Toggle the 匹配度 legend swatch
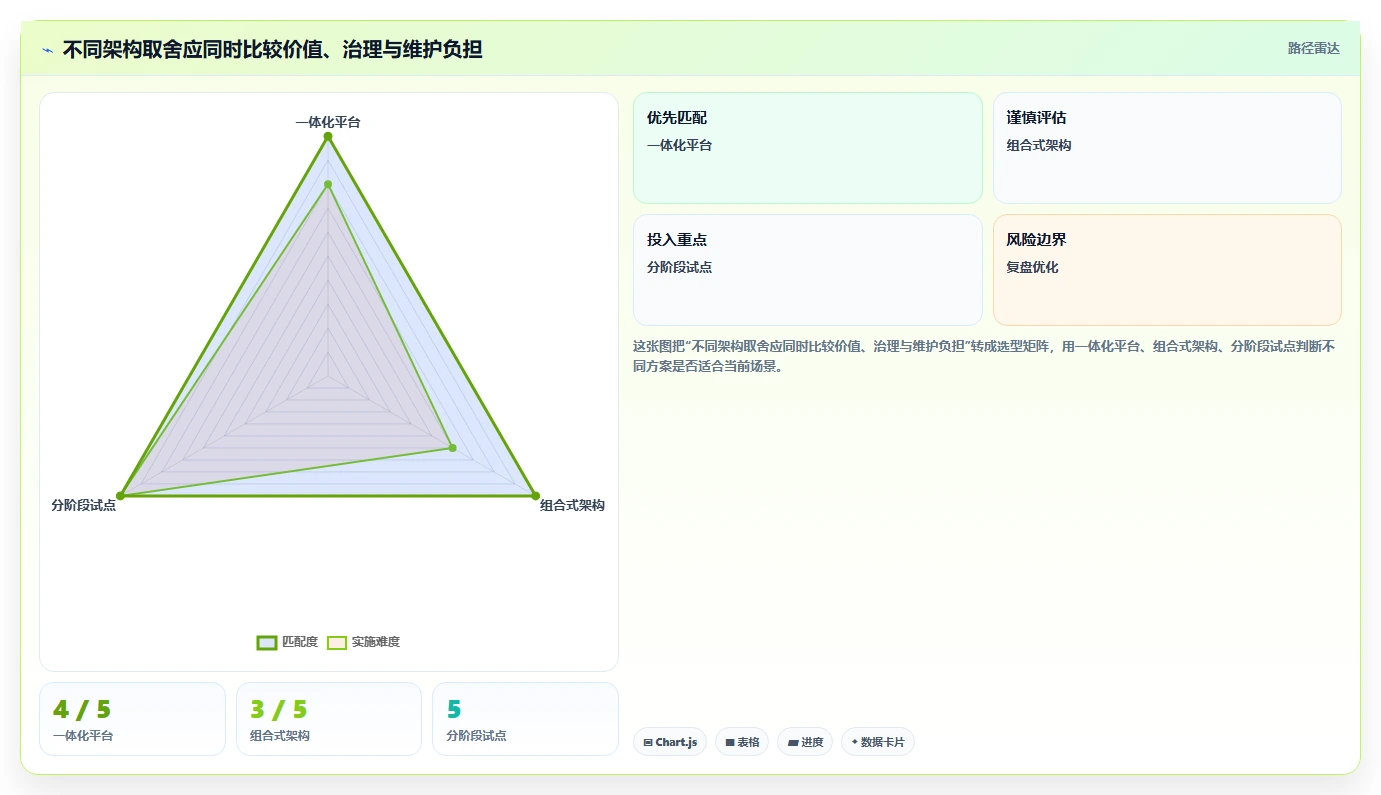The image size is (1381, 795). [266, 642]
